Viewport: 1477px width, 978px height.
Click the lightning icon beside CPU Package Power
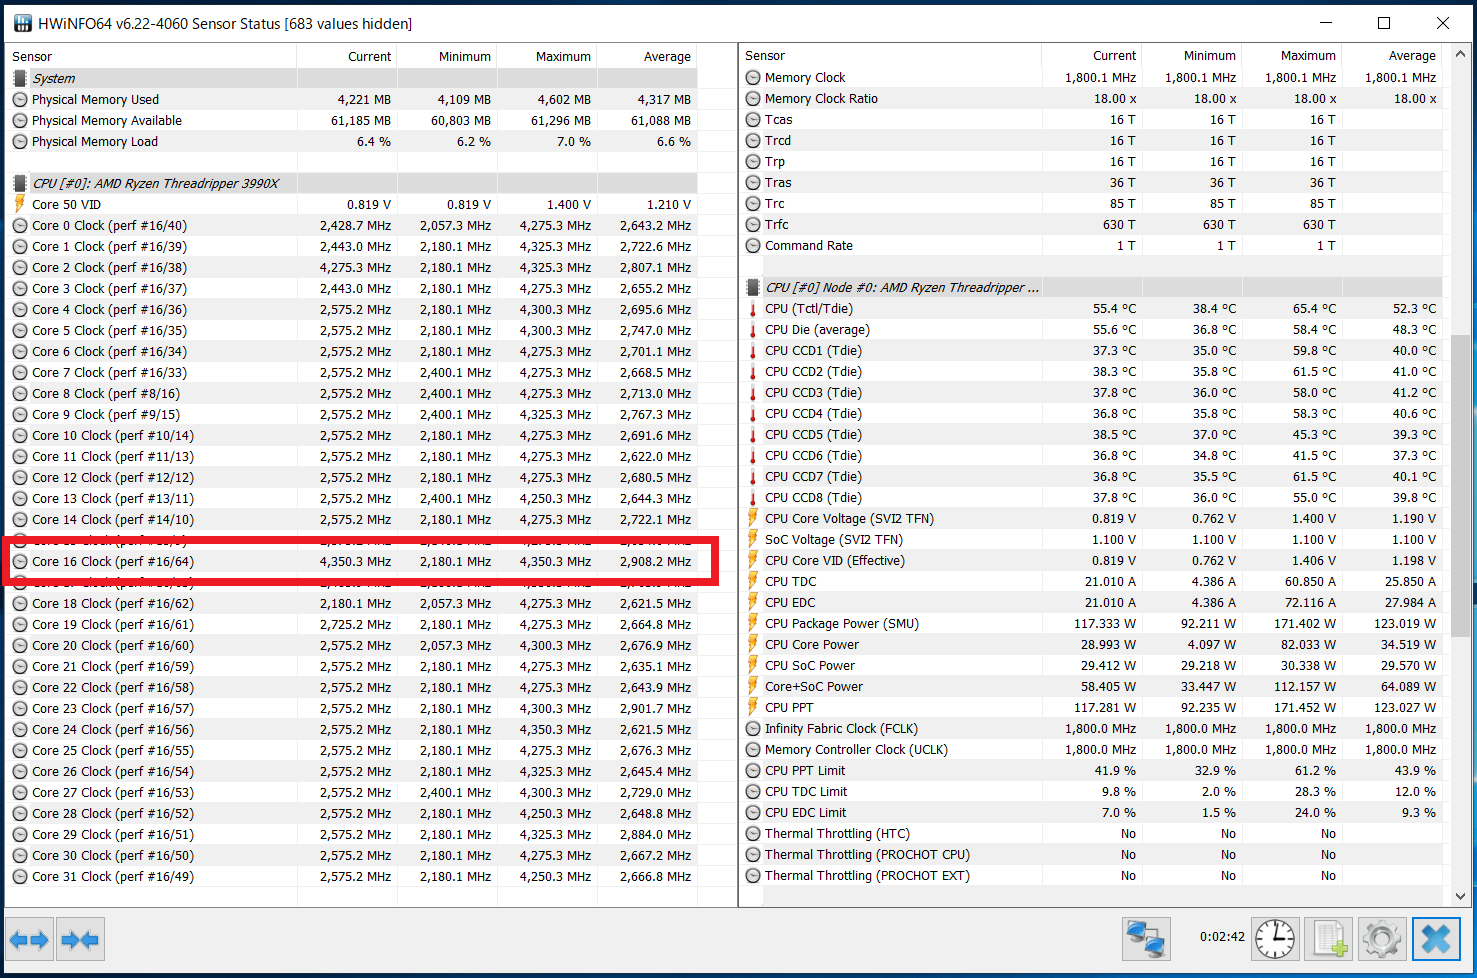click(753, 623)
